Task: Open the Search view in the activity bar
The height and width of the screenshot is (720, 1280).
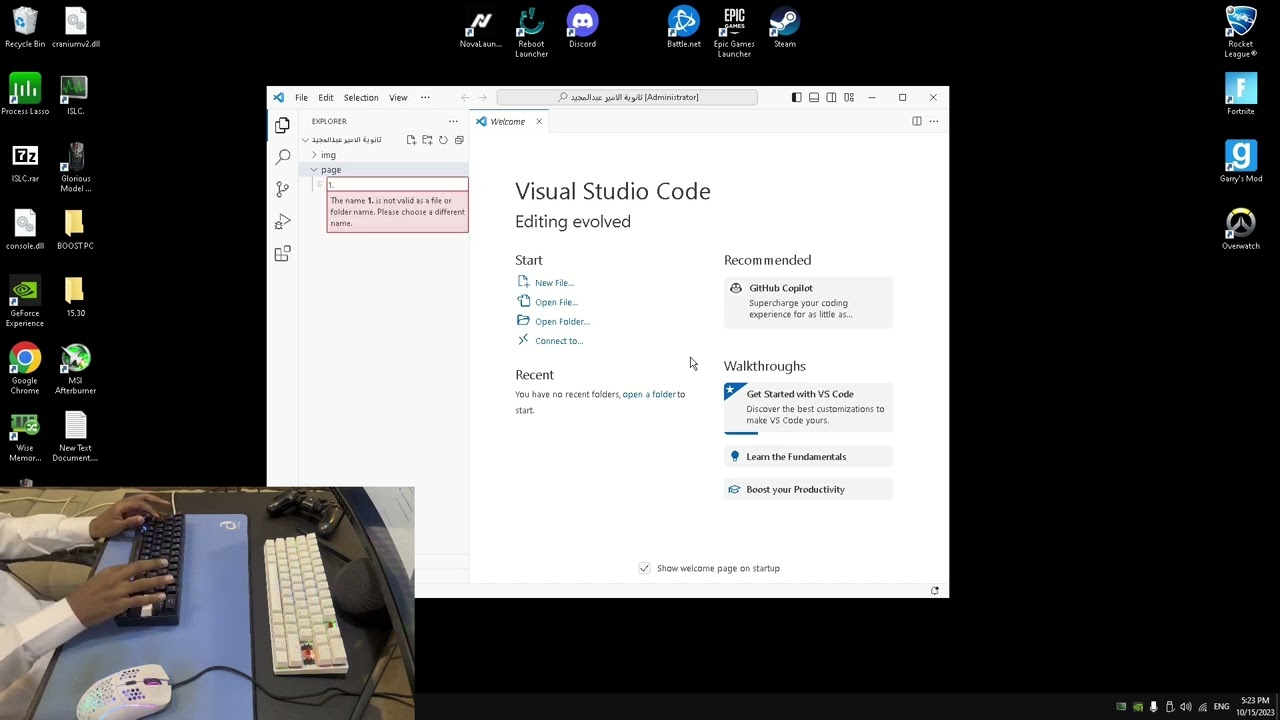Action: 282,157
